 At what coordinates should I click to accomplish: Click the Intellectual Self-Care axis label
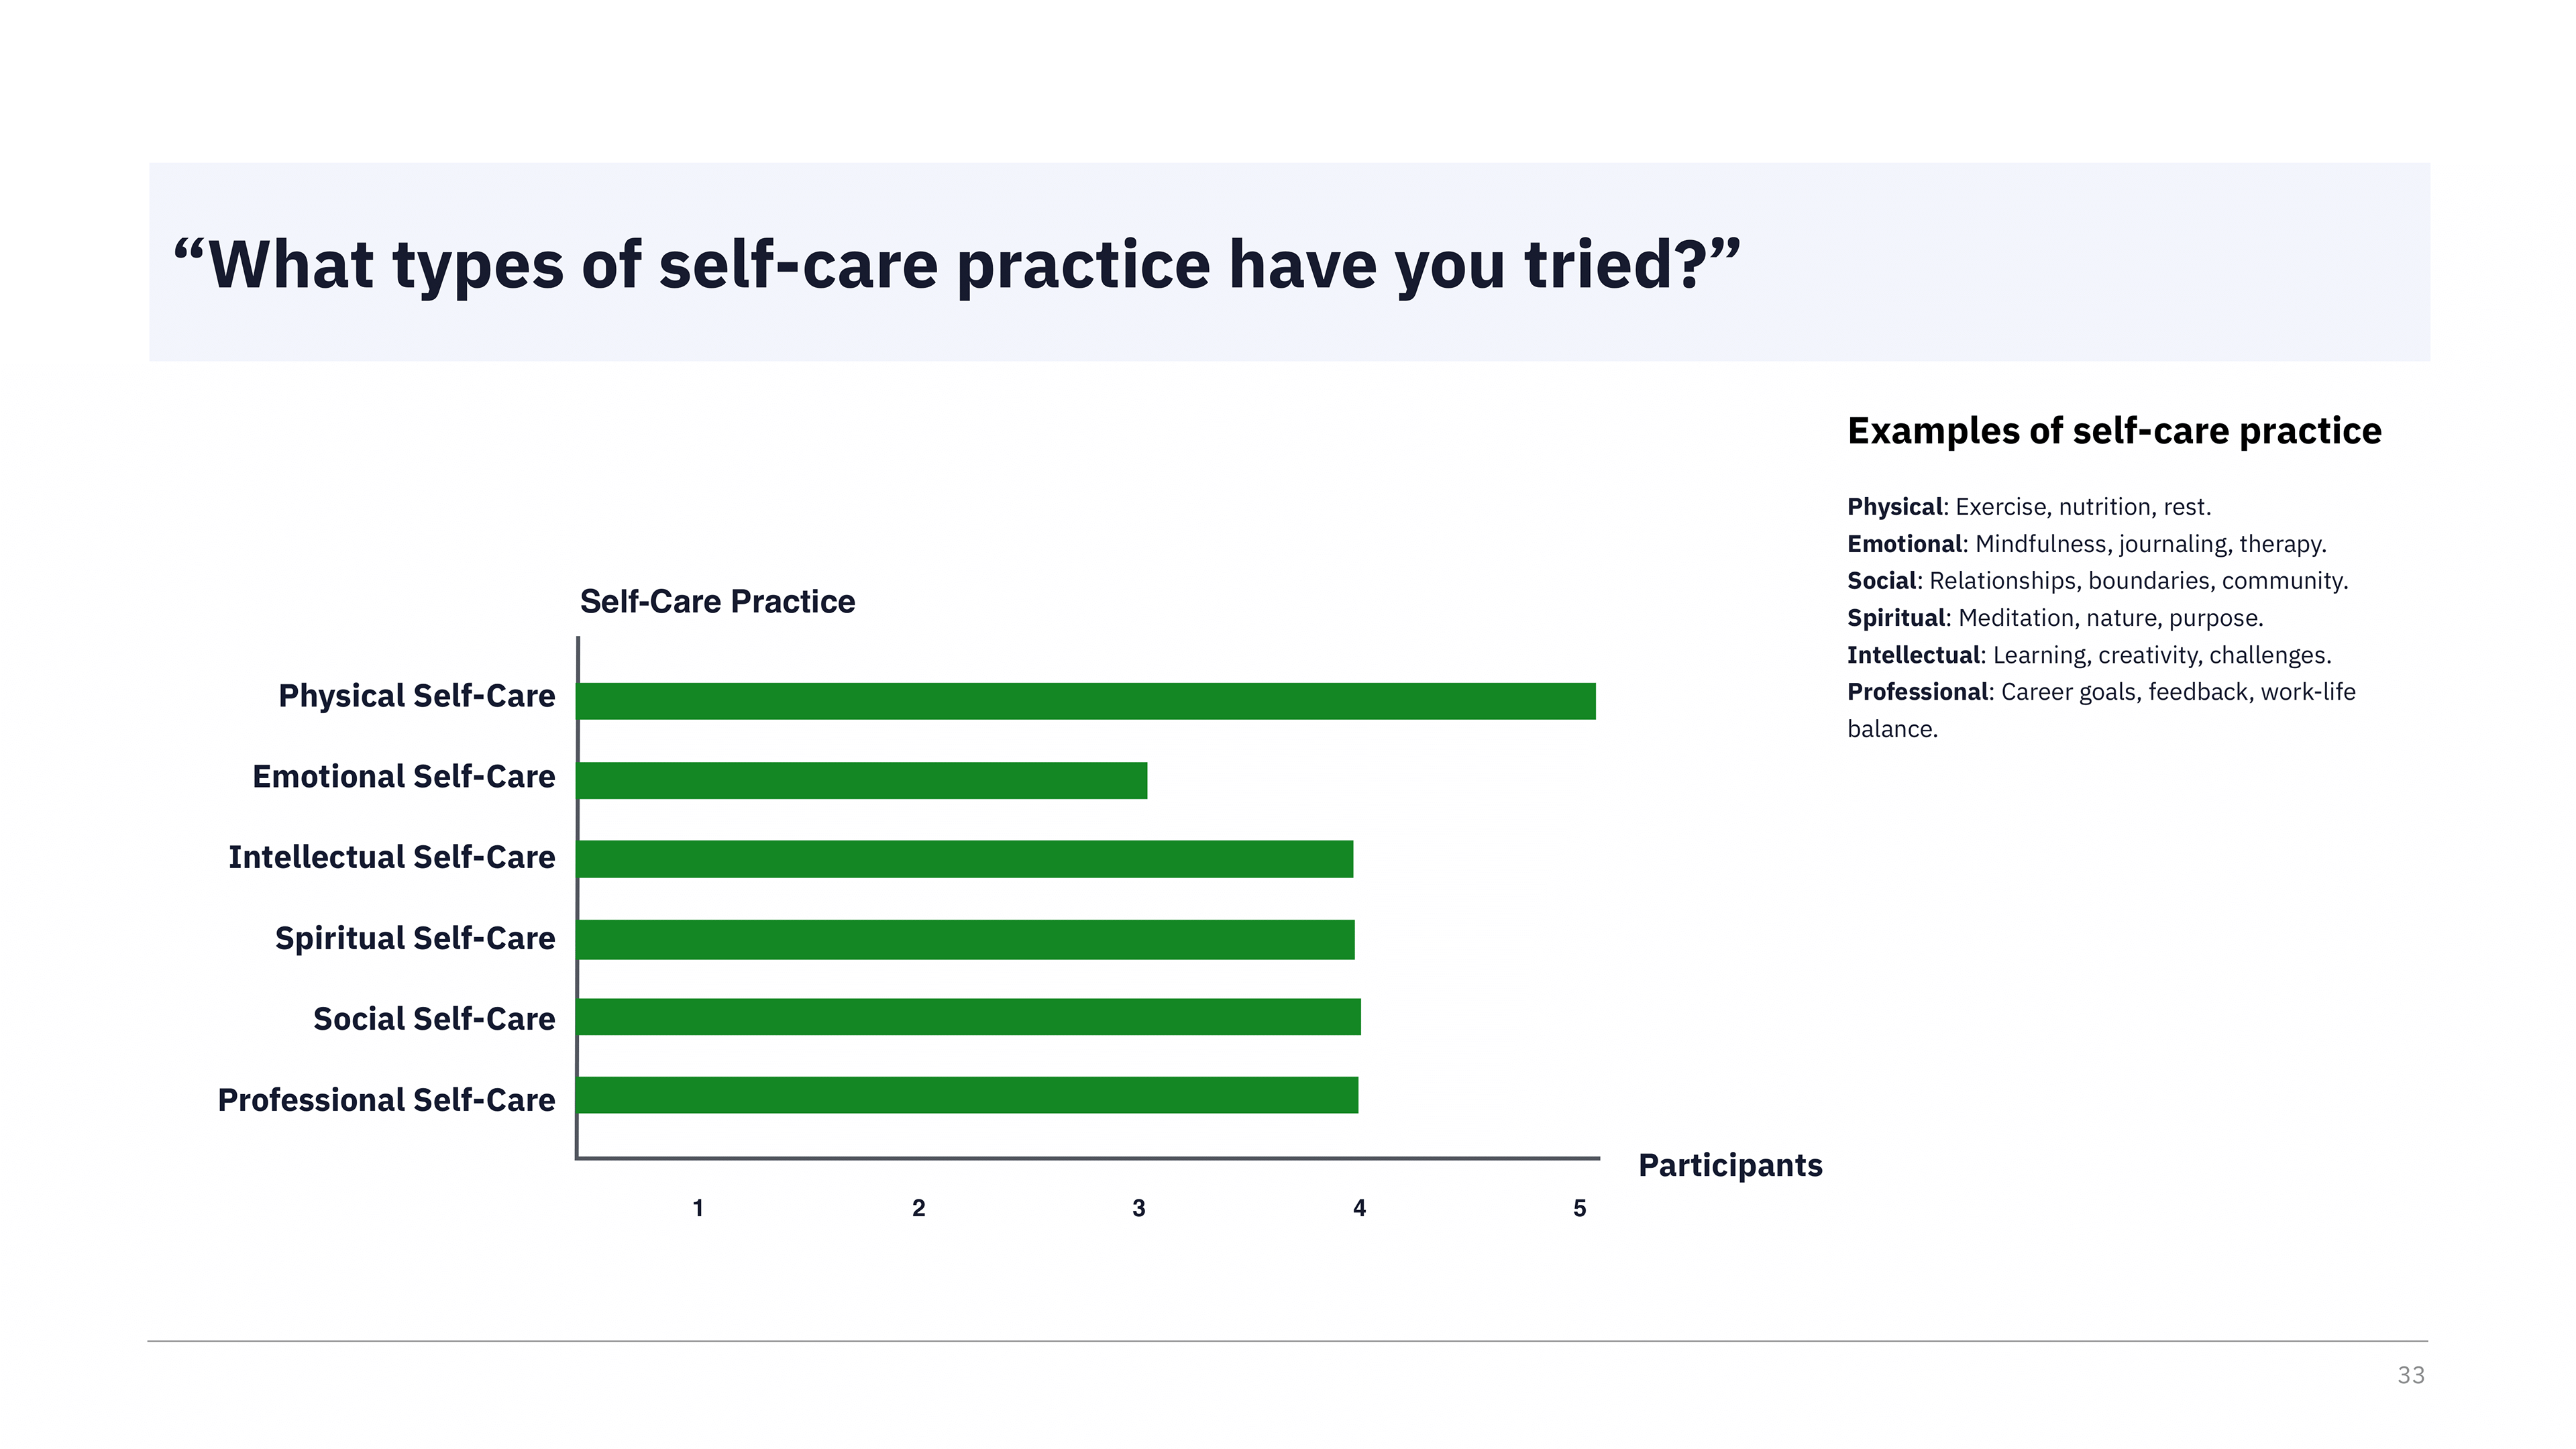click(x=392, y=858)
